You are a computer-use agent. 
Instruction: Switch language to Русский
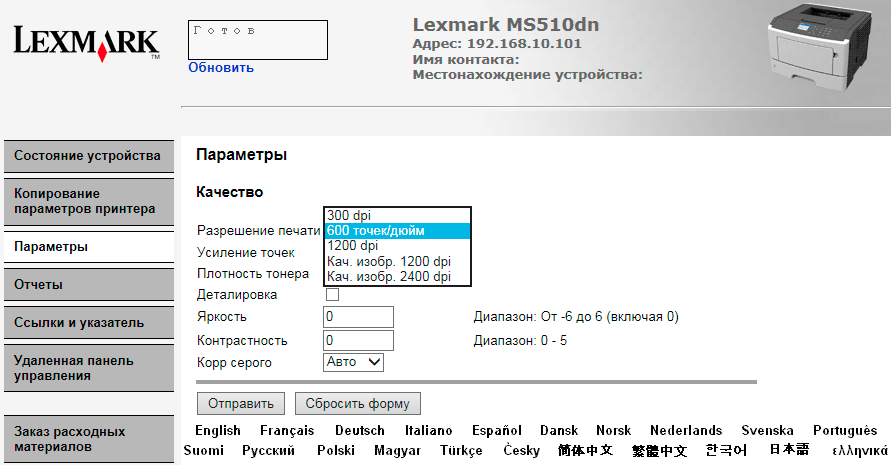coord(268,451)
